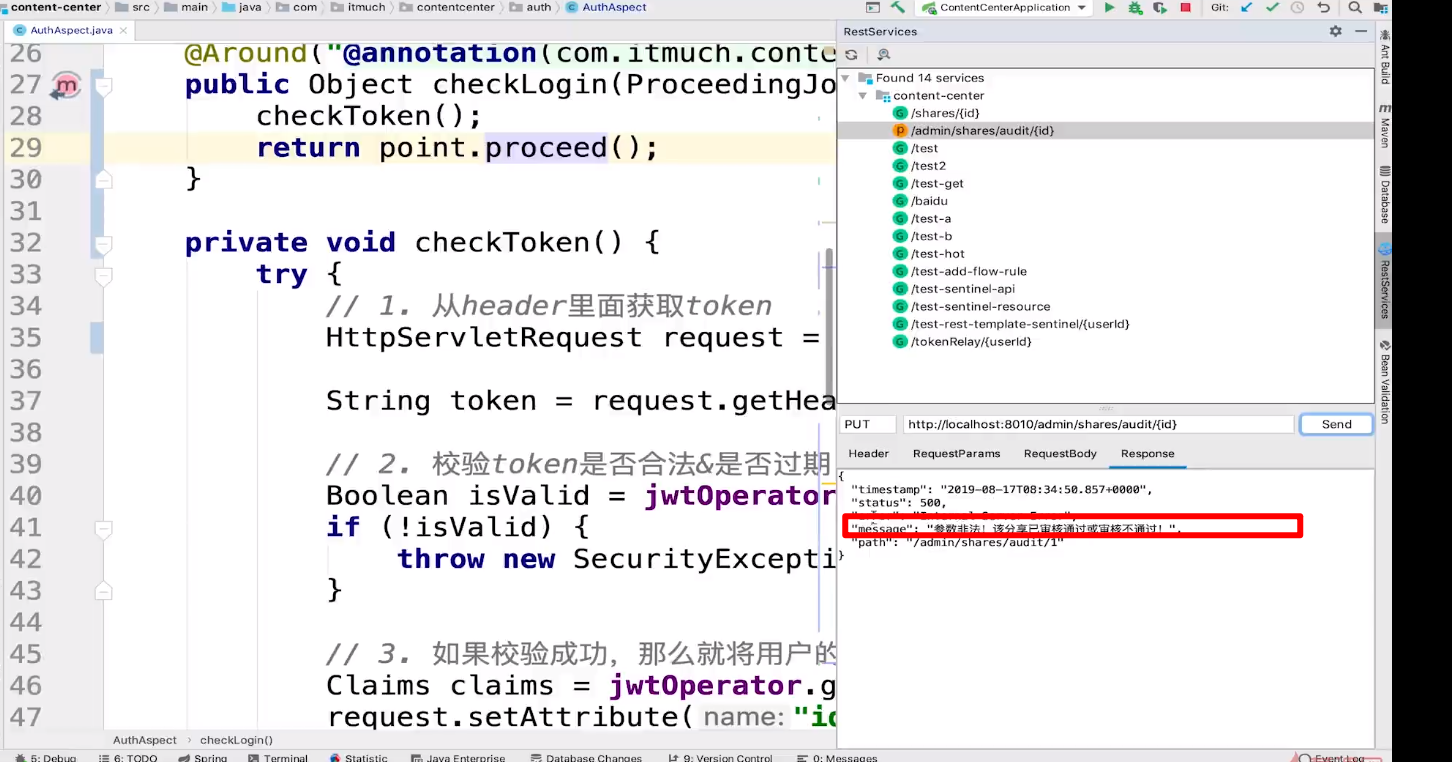This screenshot has width=1452, height=762.
Task: Select the Response tab
Action: coord(1147,454)
